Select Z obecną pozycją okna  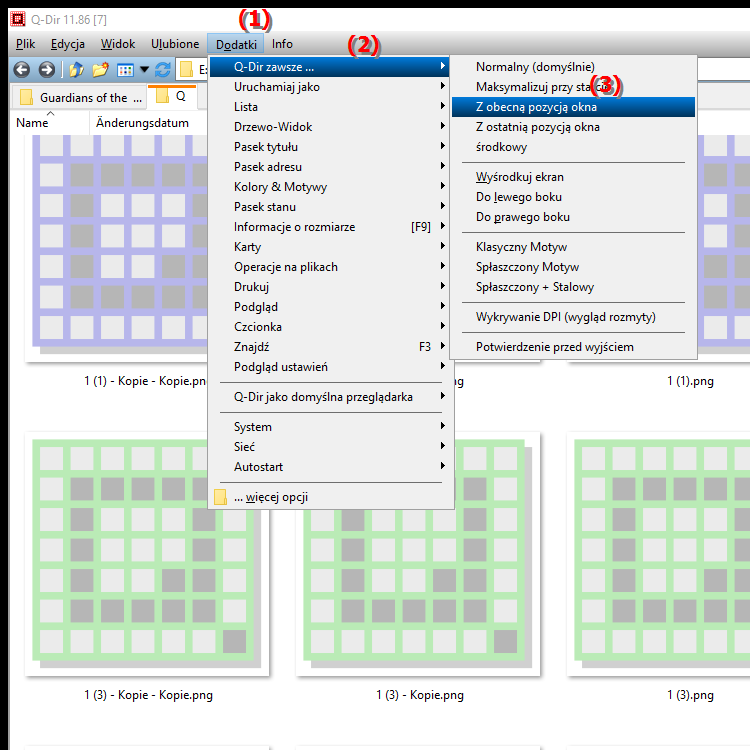point(573,107)
